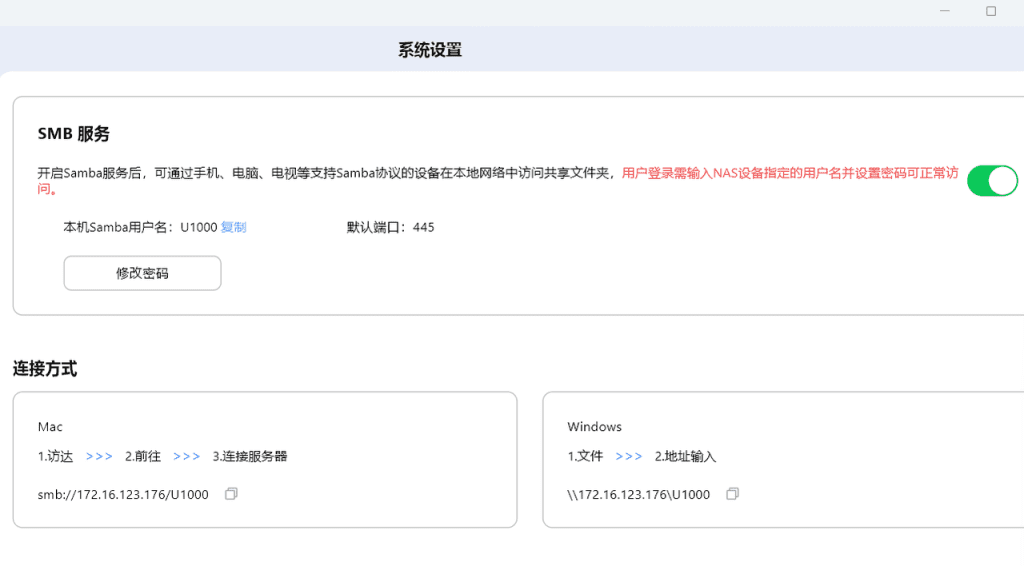Click the Mac step 3.连接服务器
Image resolution: width=1024 pixels, height=566 pixels.
pyautogui.click(x=250, y=456)
